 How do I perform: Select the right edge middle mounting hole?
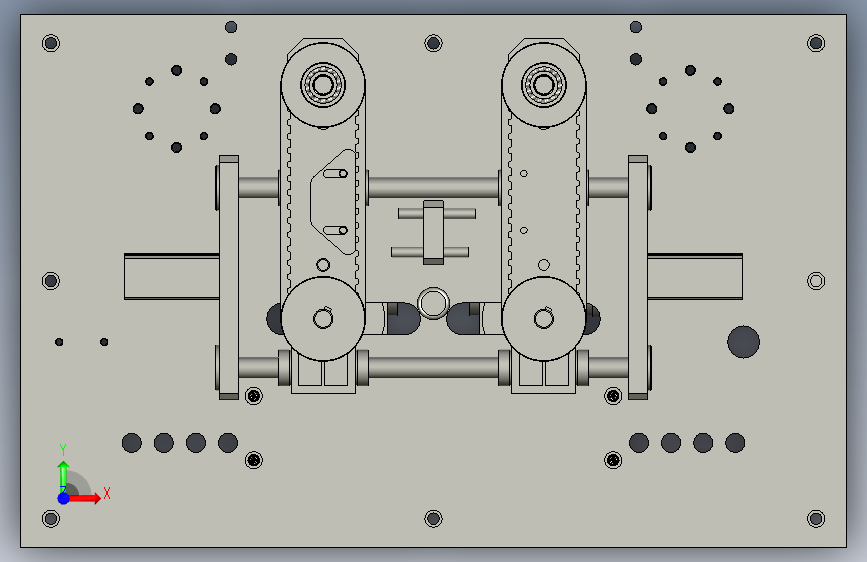coord(816,281)
